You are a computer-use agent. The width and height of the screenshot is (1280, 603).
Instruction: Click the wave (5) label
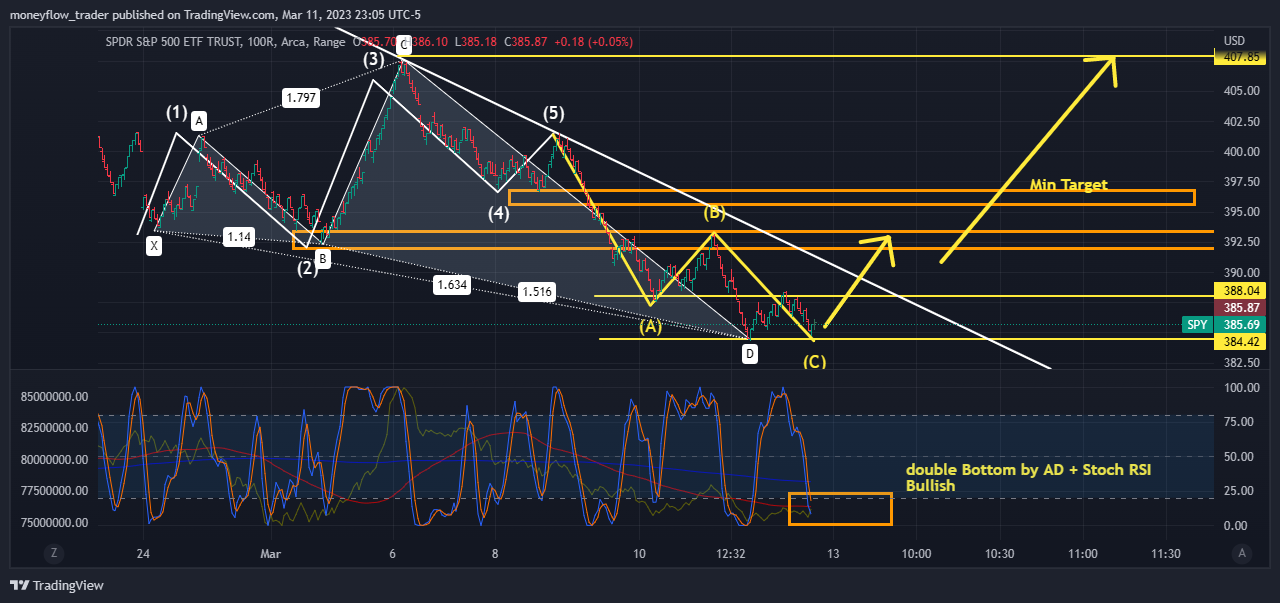(x=554, y=114)
